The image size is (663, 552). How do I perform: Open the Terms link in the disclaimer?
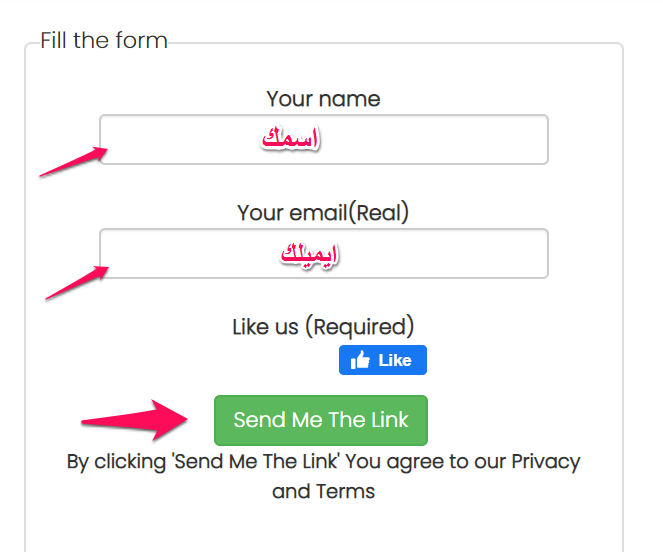(345, 492)
